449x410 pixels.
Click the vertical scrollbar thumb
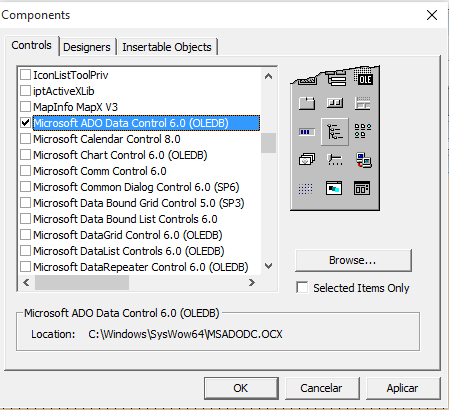click(268, 143)
